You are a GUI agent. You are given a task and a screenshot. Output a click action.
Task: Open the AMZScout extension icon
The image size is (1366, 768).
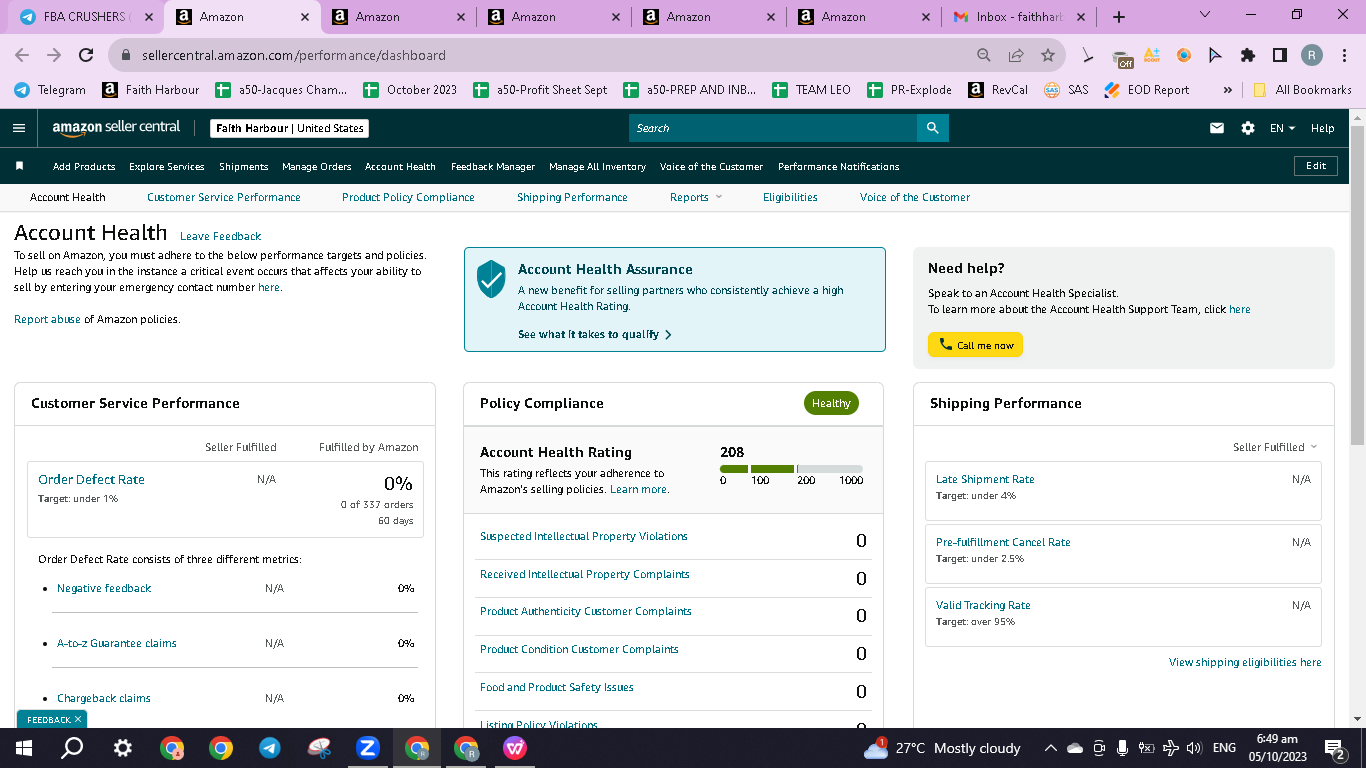[x=1152, y=55]
